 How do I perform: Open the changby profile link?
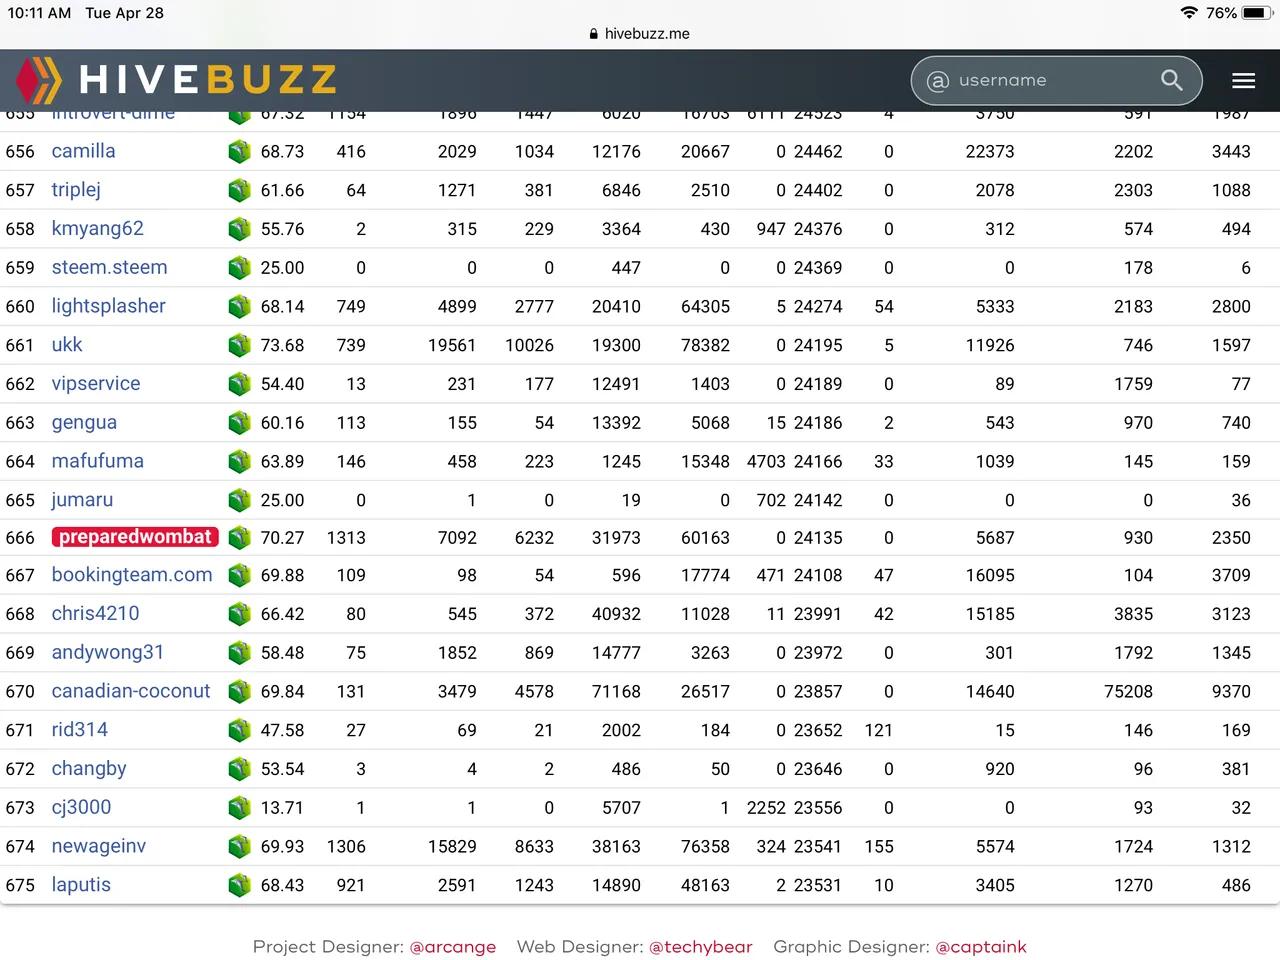pos(89,769)
